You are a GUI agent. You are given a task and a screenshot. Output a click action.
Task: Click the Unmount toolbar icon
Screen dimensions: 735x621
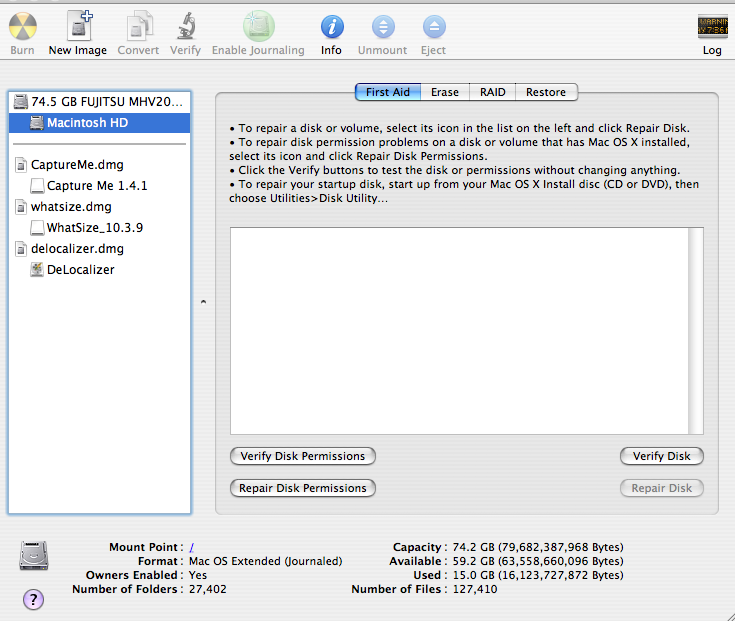click(383, 27)
